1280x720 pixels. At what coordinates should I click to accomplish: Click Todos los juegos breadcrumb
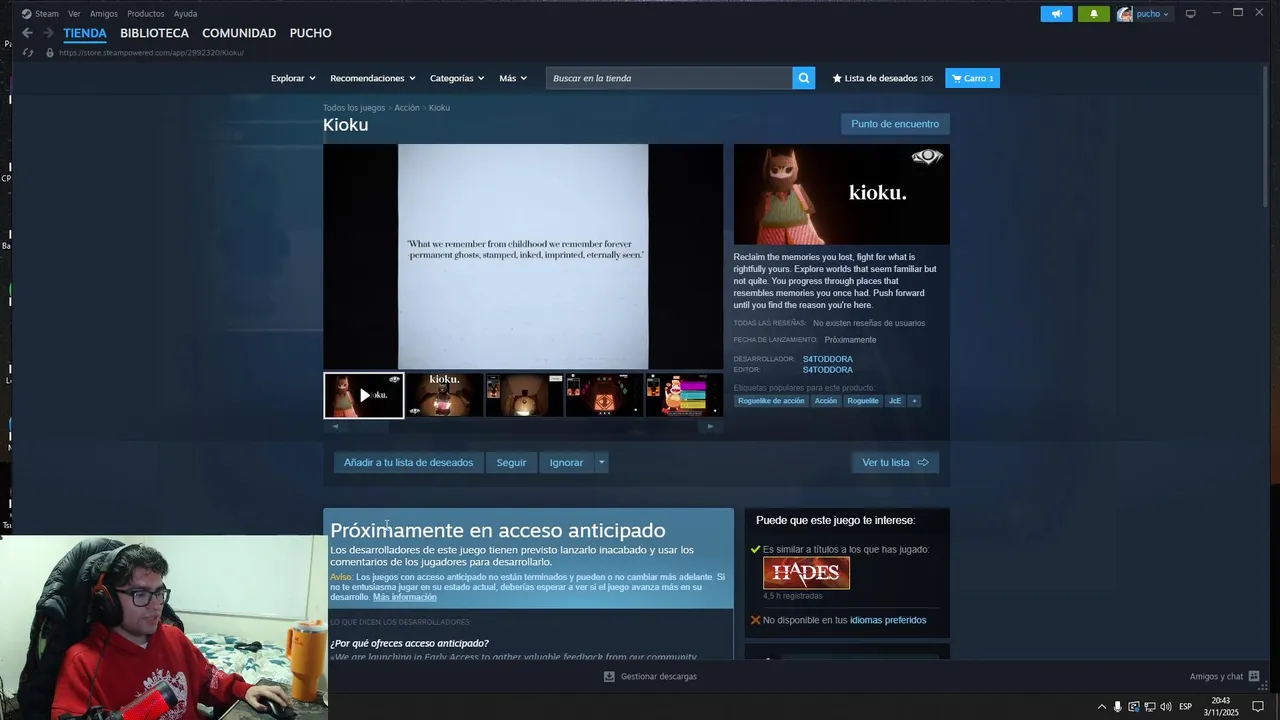pyautogui.click(x=354, y=108)
